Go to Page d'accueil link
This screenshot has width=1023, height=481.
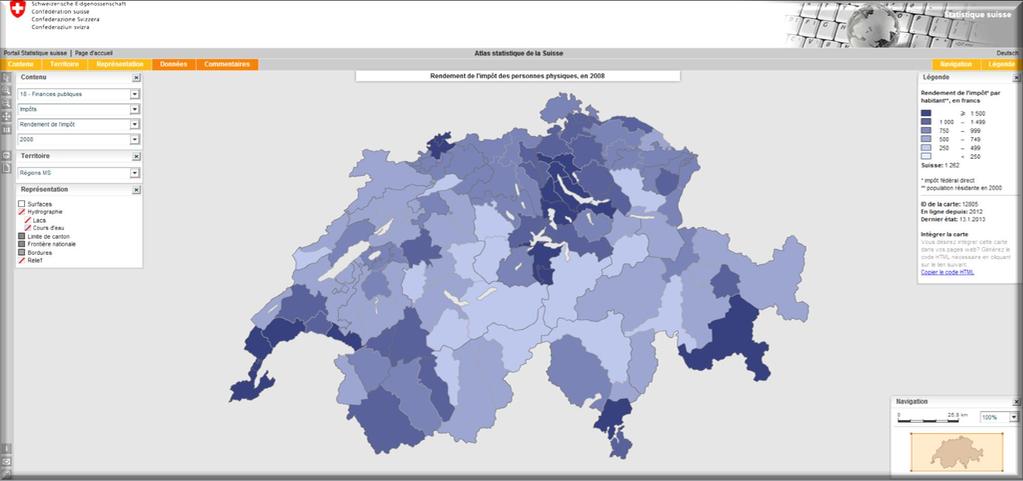coord(93,53)
